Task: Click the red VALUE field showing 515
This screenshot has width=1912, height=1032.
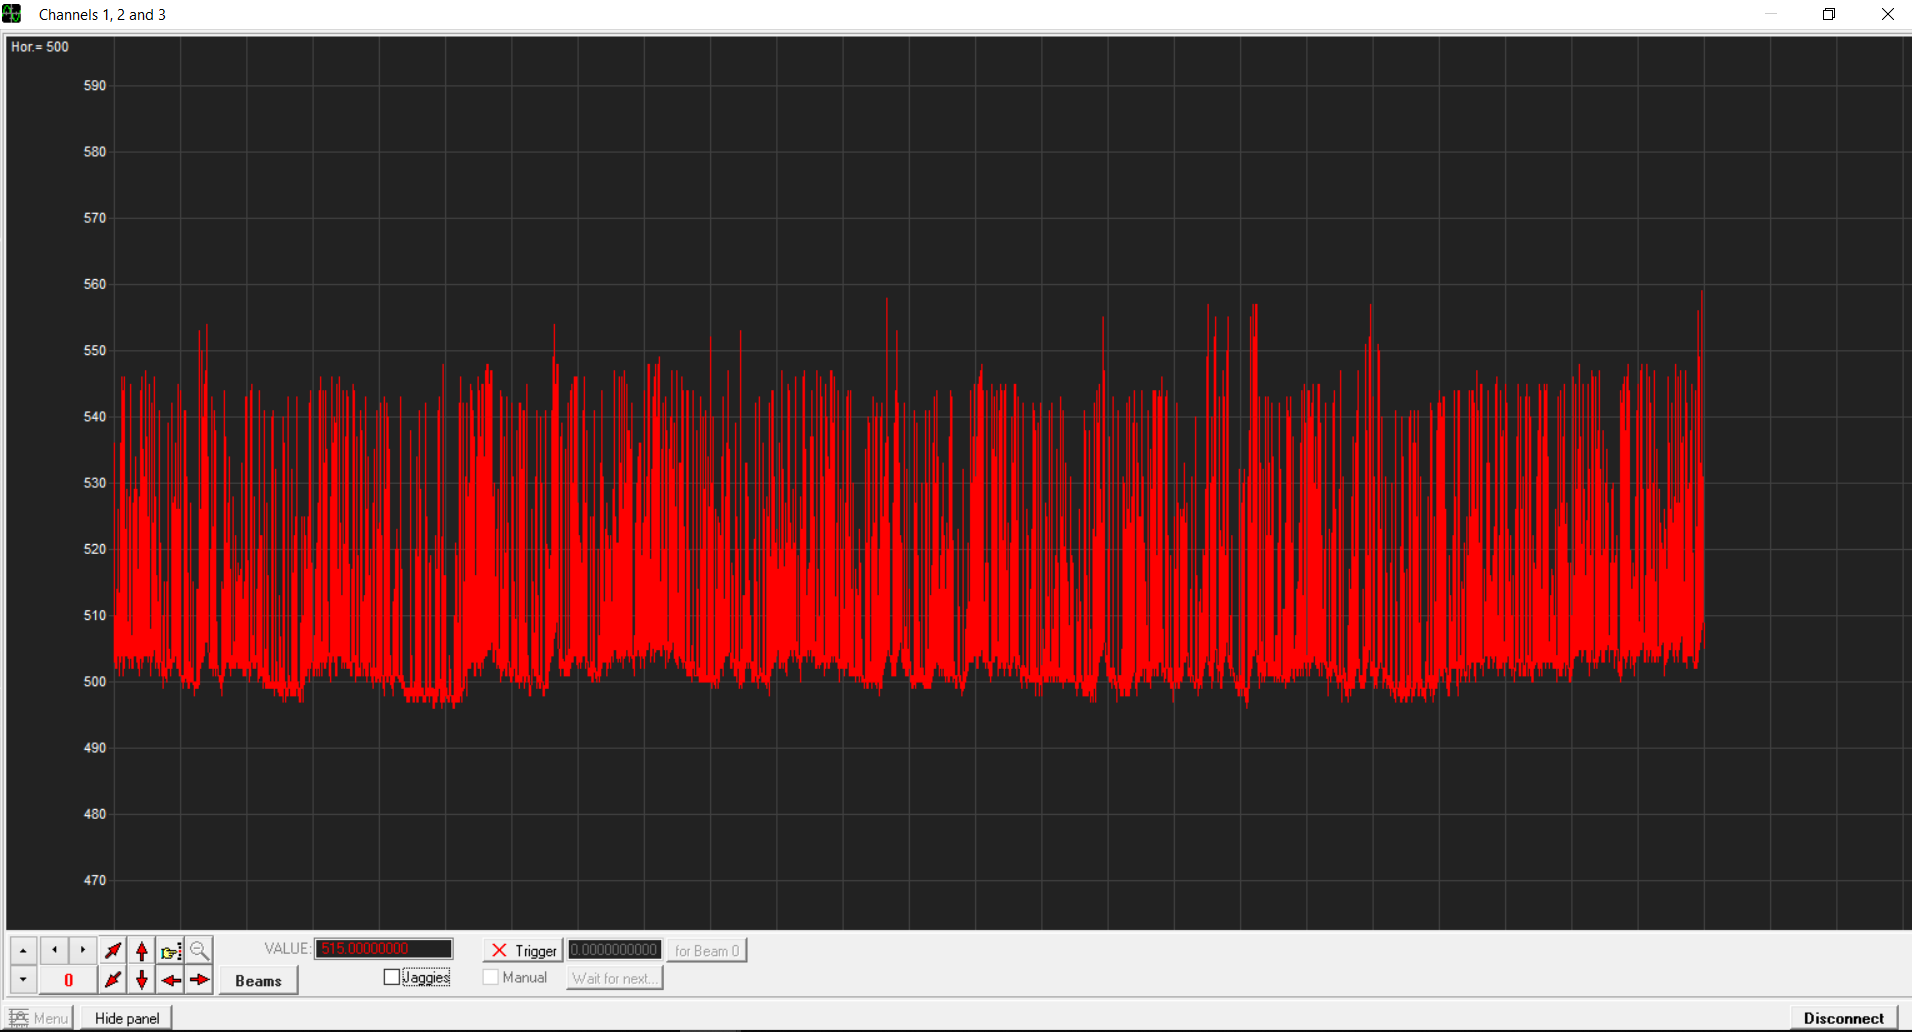Action: click(384, 949)
